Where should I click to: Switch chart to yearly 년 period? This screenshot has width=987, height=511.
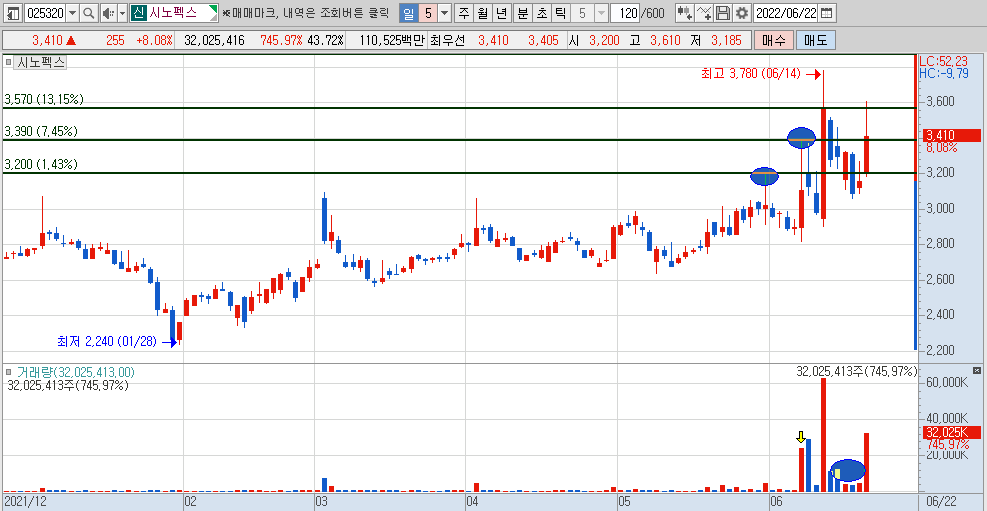tap(501, 13)
